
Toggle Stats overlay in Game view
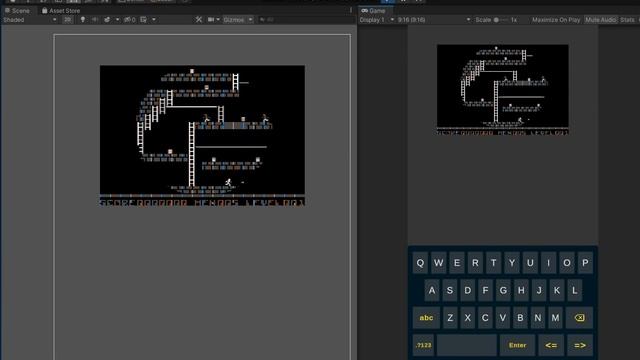(627, 20)
